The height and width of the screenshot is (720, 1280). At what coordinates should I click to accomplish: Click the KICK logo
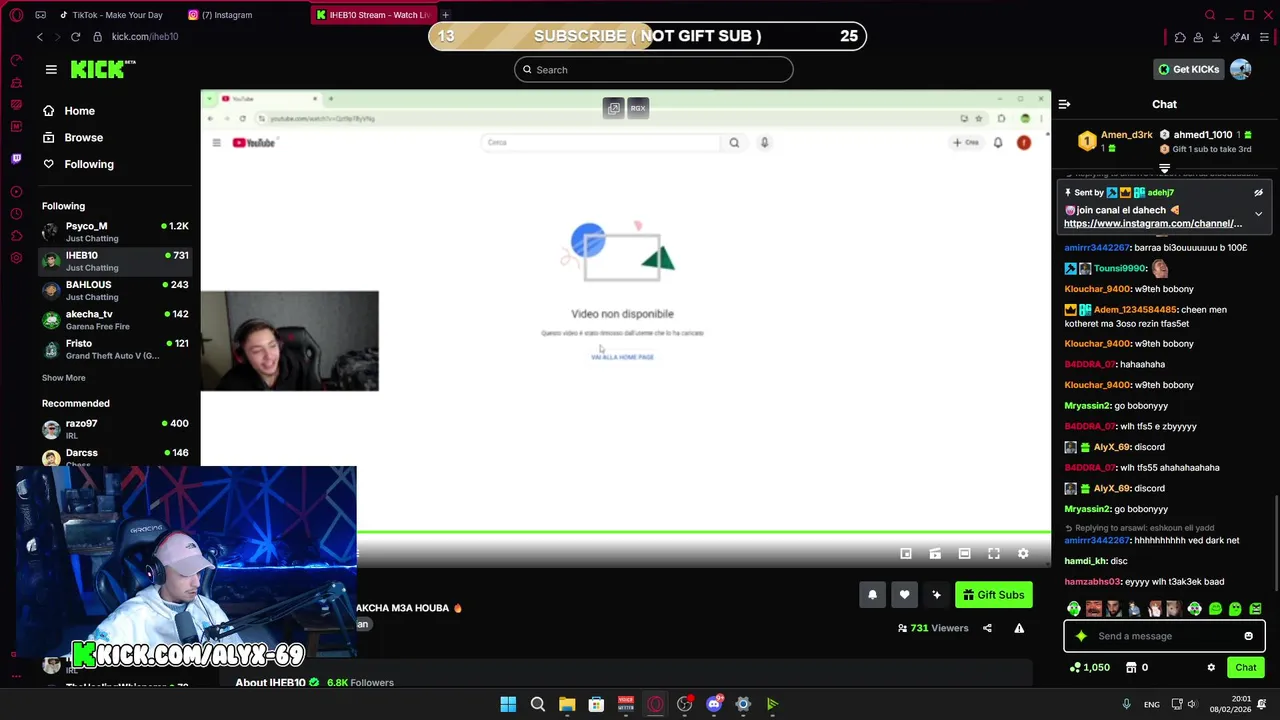[x=103, y=69]
